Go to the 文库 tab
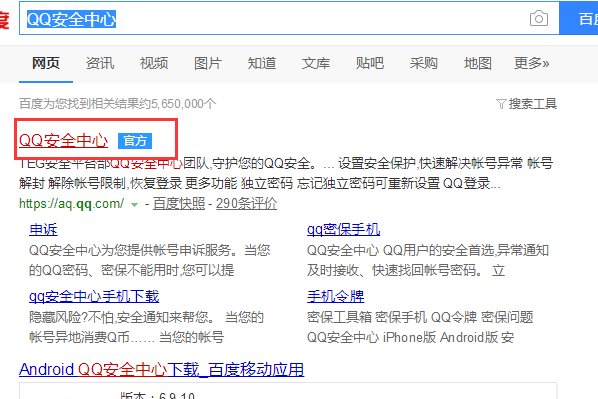 [x=316, y=63]
